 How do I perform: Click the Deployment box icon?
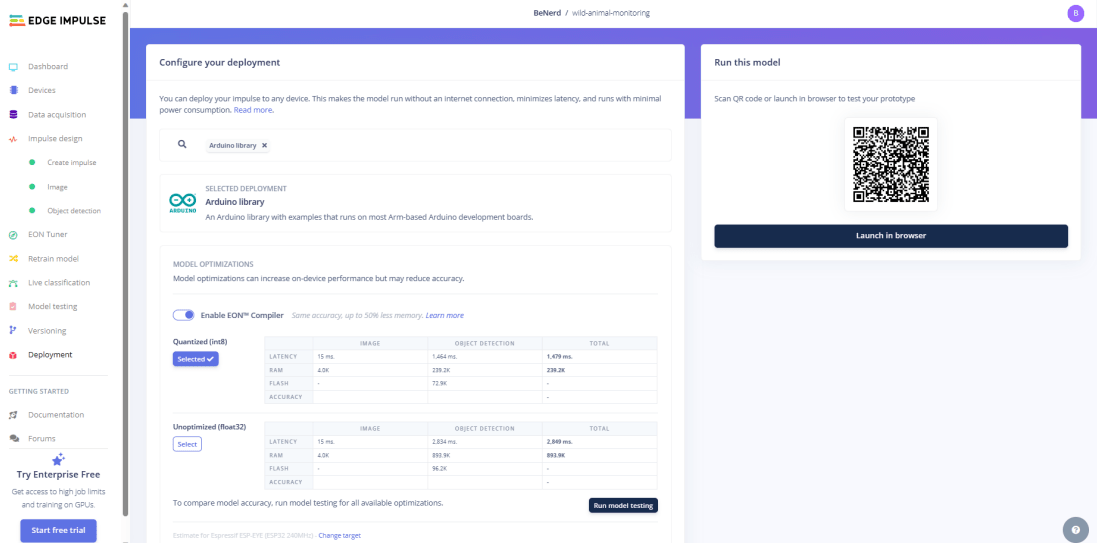tap(13, 355)
